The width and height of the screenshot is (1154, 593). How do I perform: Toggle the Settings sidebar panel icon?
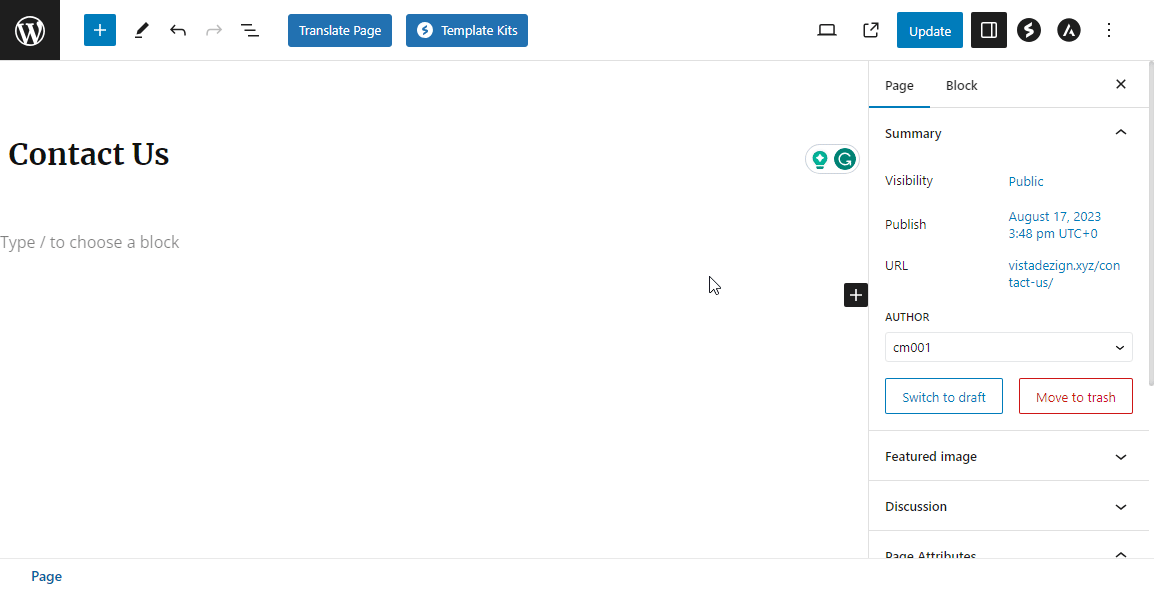(x=988, y=30)
